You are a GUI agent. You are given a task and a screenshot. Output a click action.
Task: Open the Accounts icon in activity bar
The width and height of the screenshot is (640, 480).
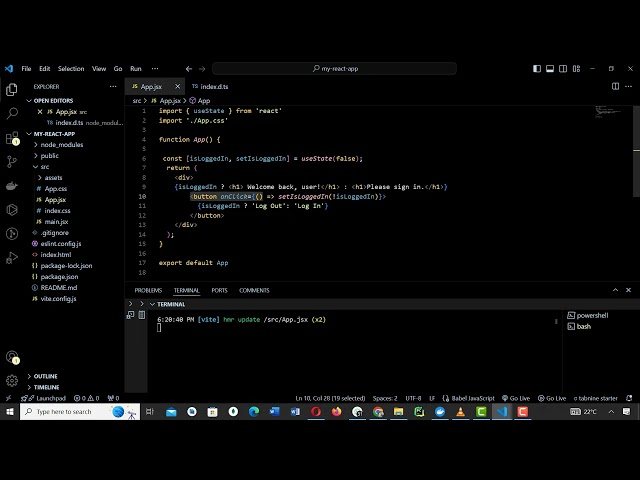click(x=12, y=357)
